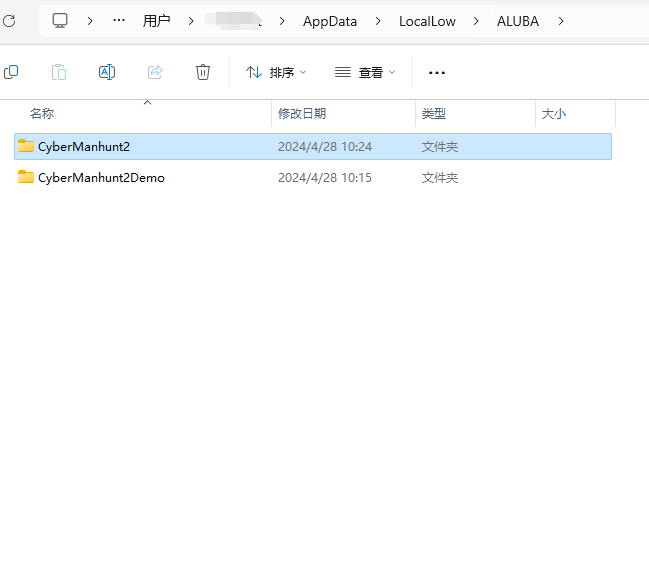The height and width of the screenshot is (567, 649).
Task: Click the Rename toolbar icon
Action: pyautogui.click(x=107, y=72)
